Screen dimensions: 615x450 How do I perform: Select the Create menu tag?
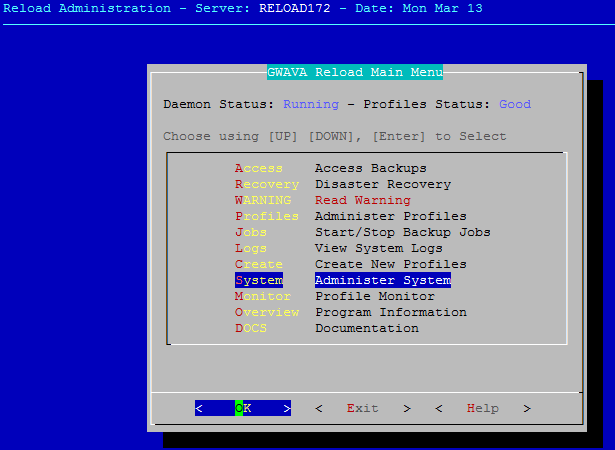pos(258,264)
